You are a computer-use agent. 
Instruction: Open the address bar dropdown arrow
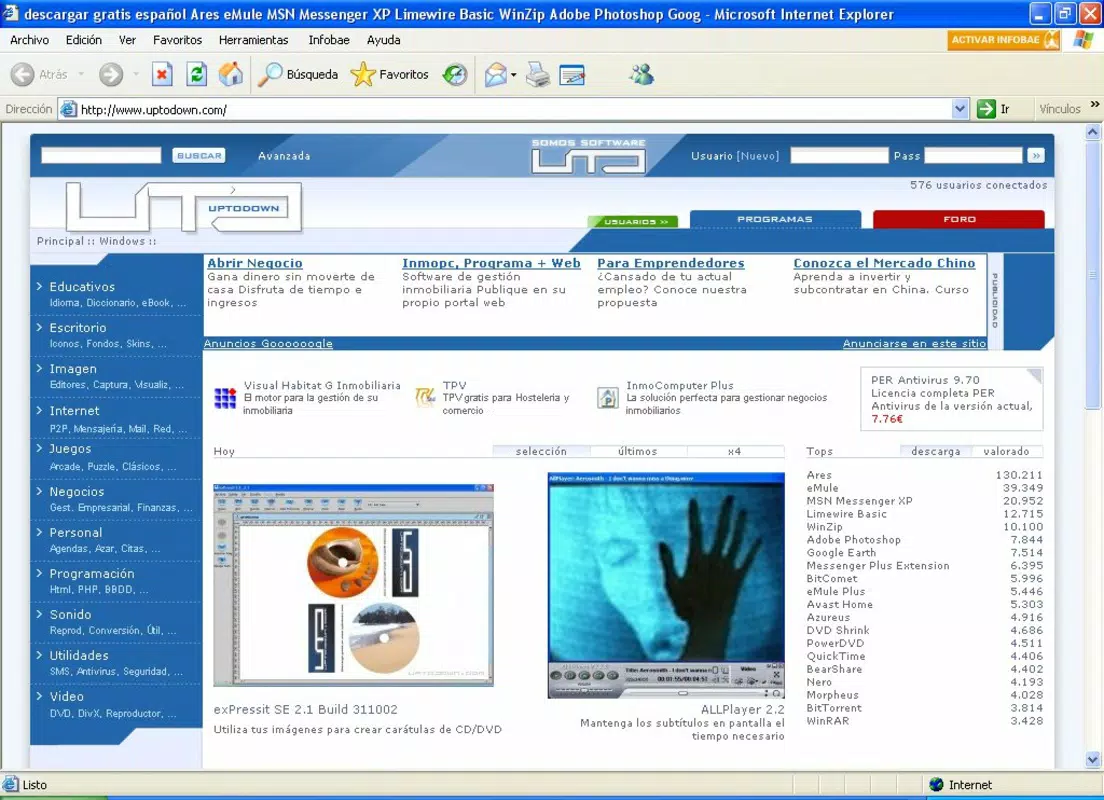coord(959,109)
